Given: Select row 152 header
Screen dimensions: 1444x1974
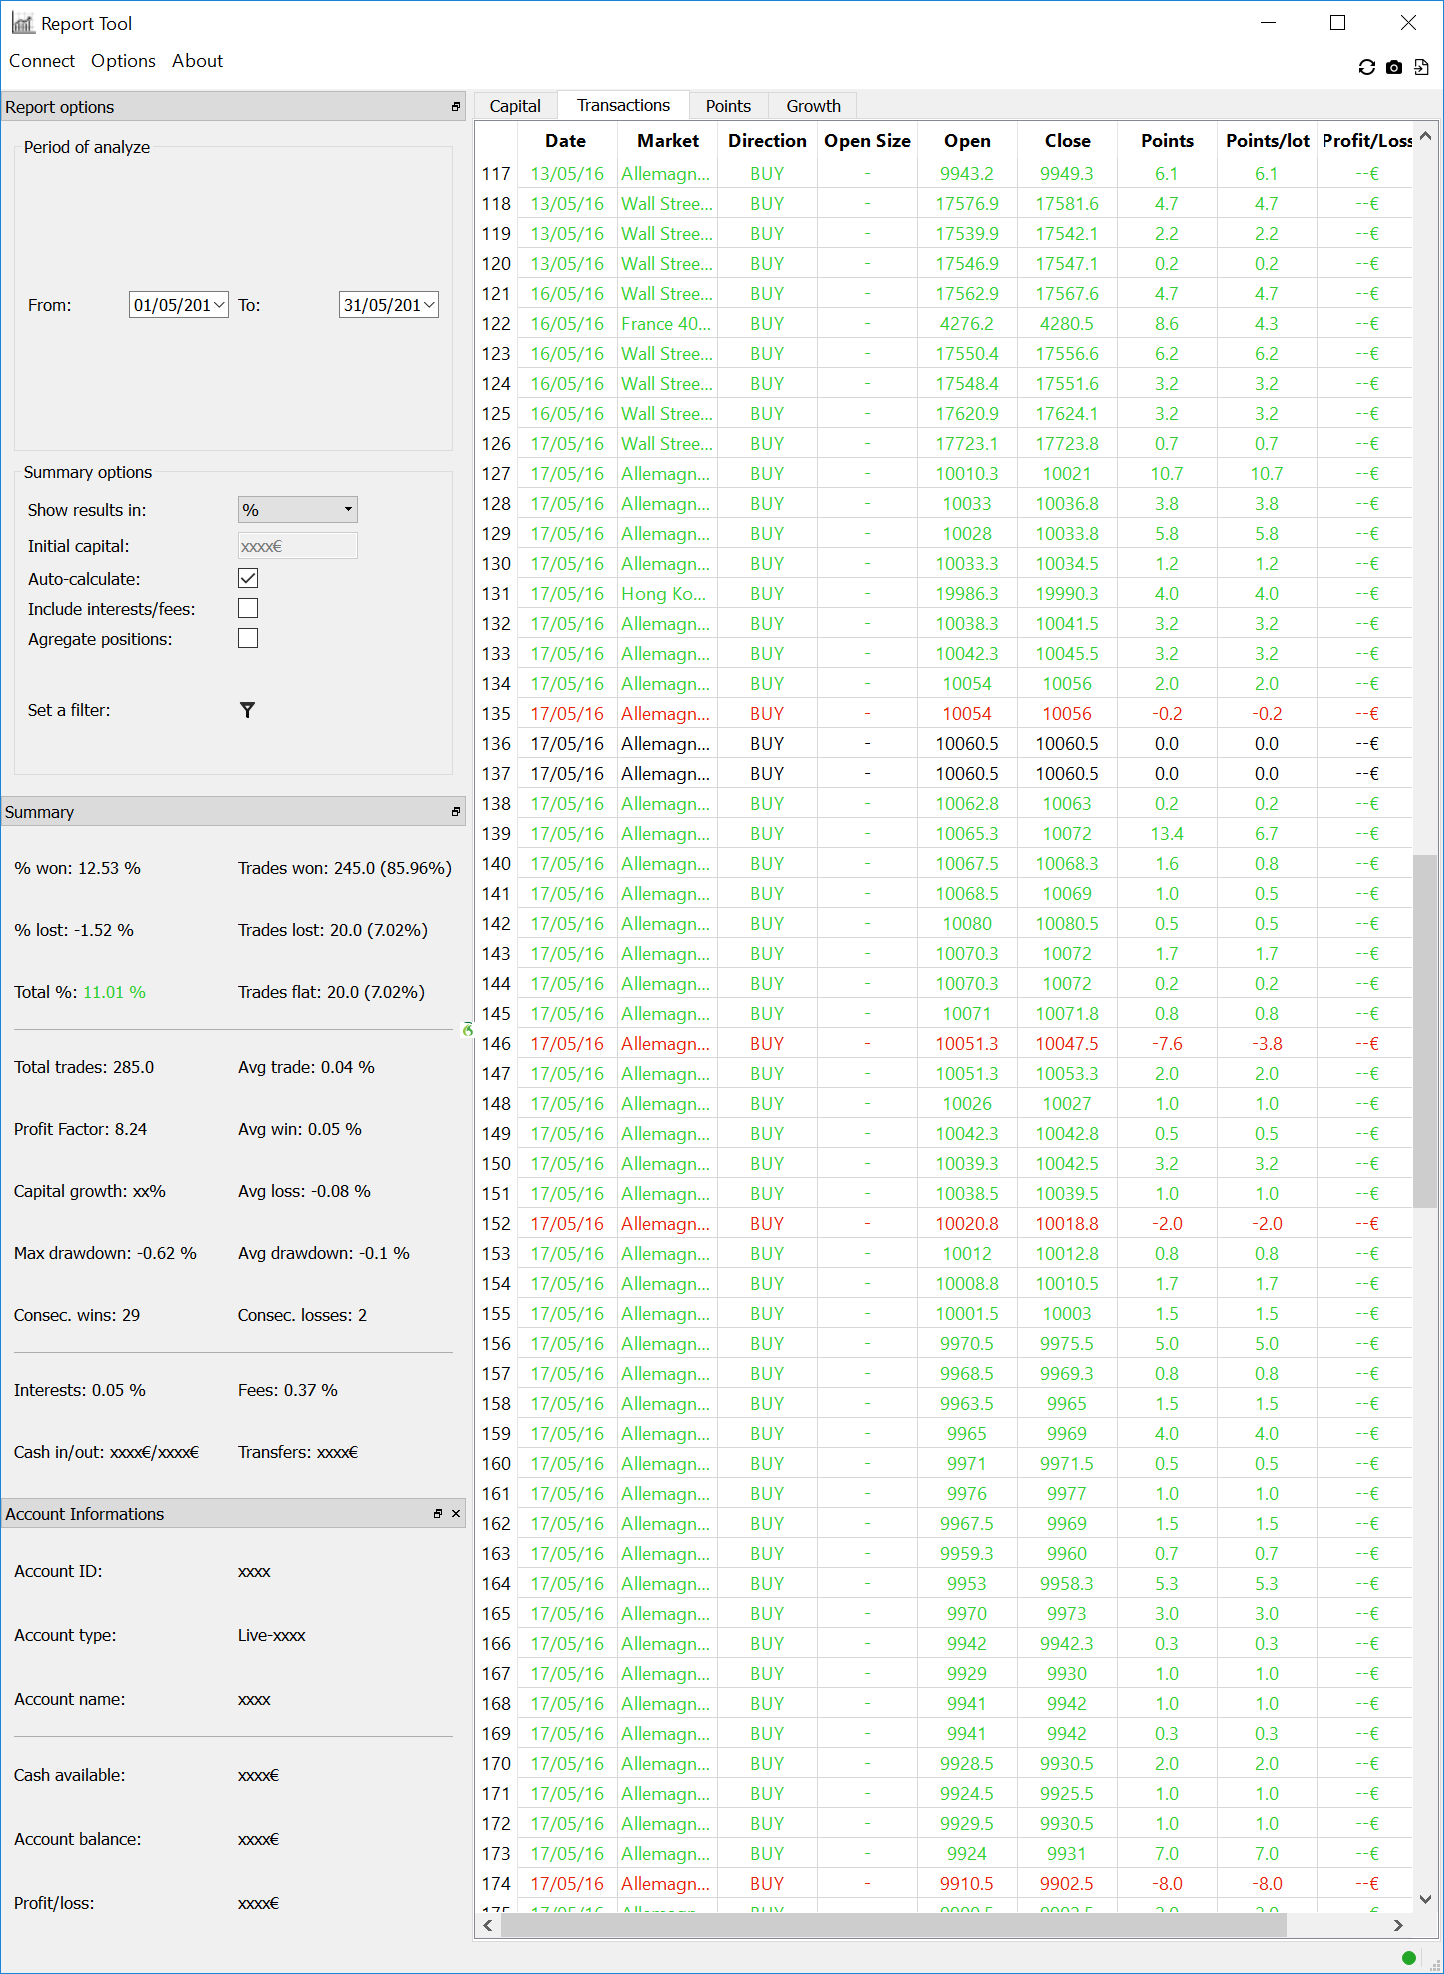Looking at the screenshot, I should (496, 1224).
